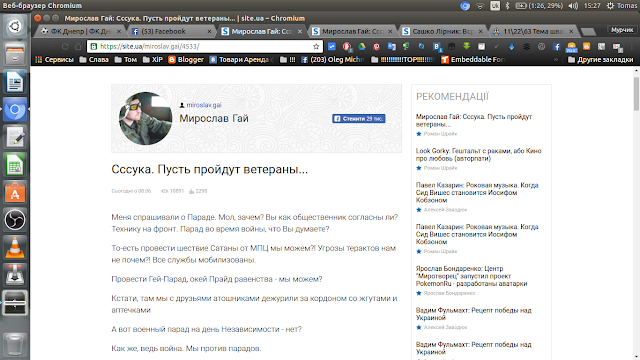Switch to the second 'Мирослав Гай' tab

(353, 31)
